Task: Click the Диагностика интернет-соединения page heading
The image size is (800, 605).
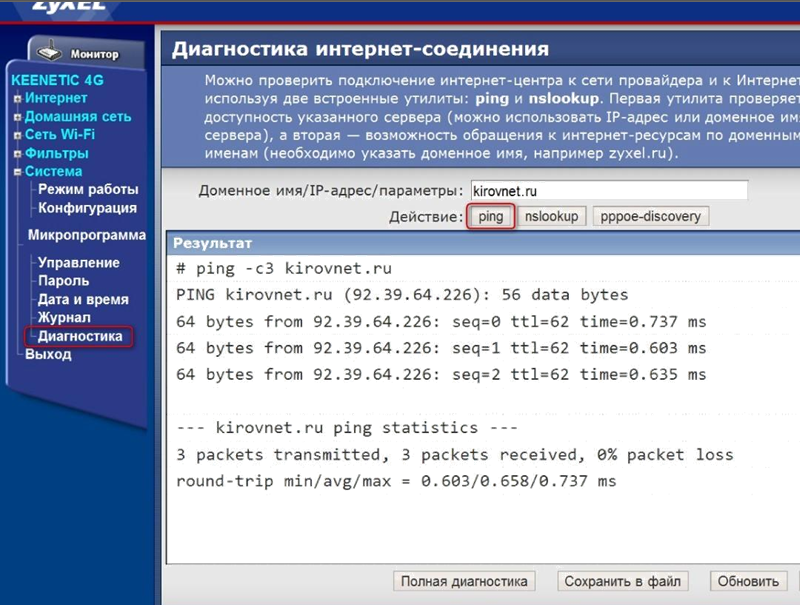Action: [x=360, y=49]
